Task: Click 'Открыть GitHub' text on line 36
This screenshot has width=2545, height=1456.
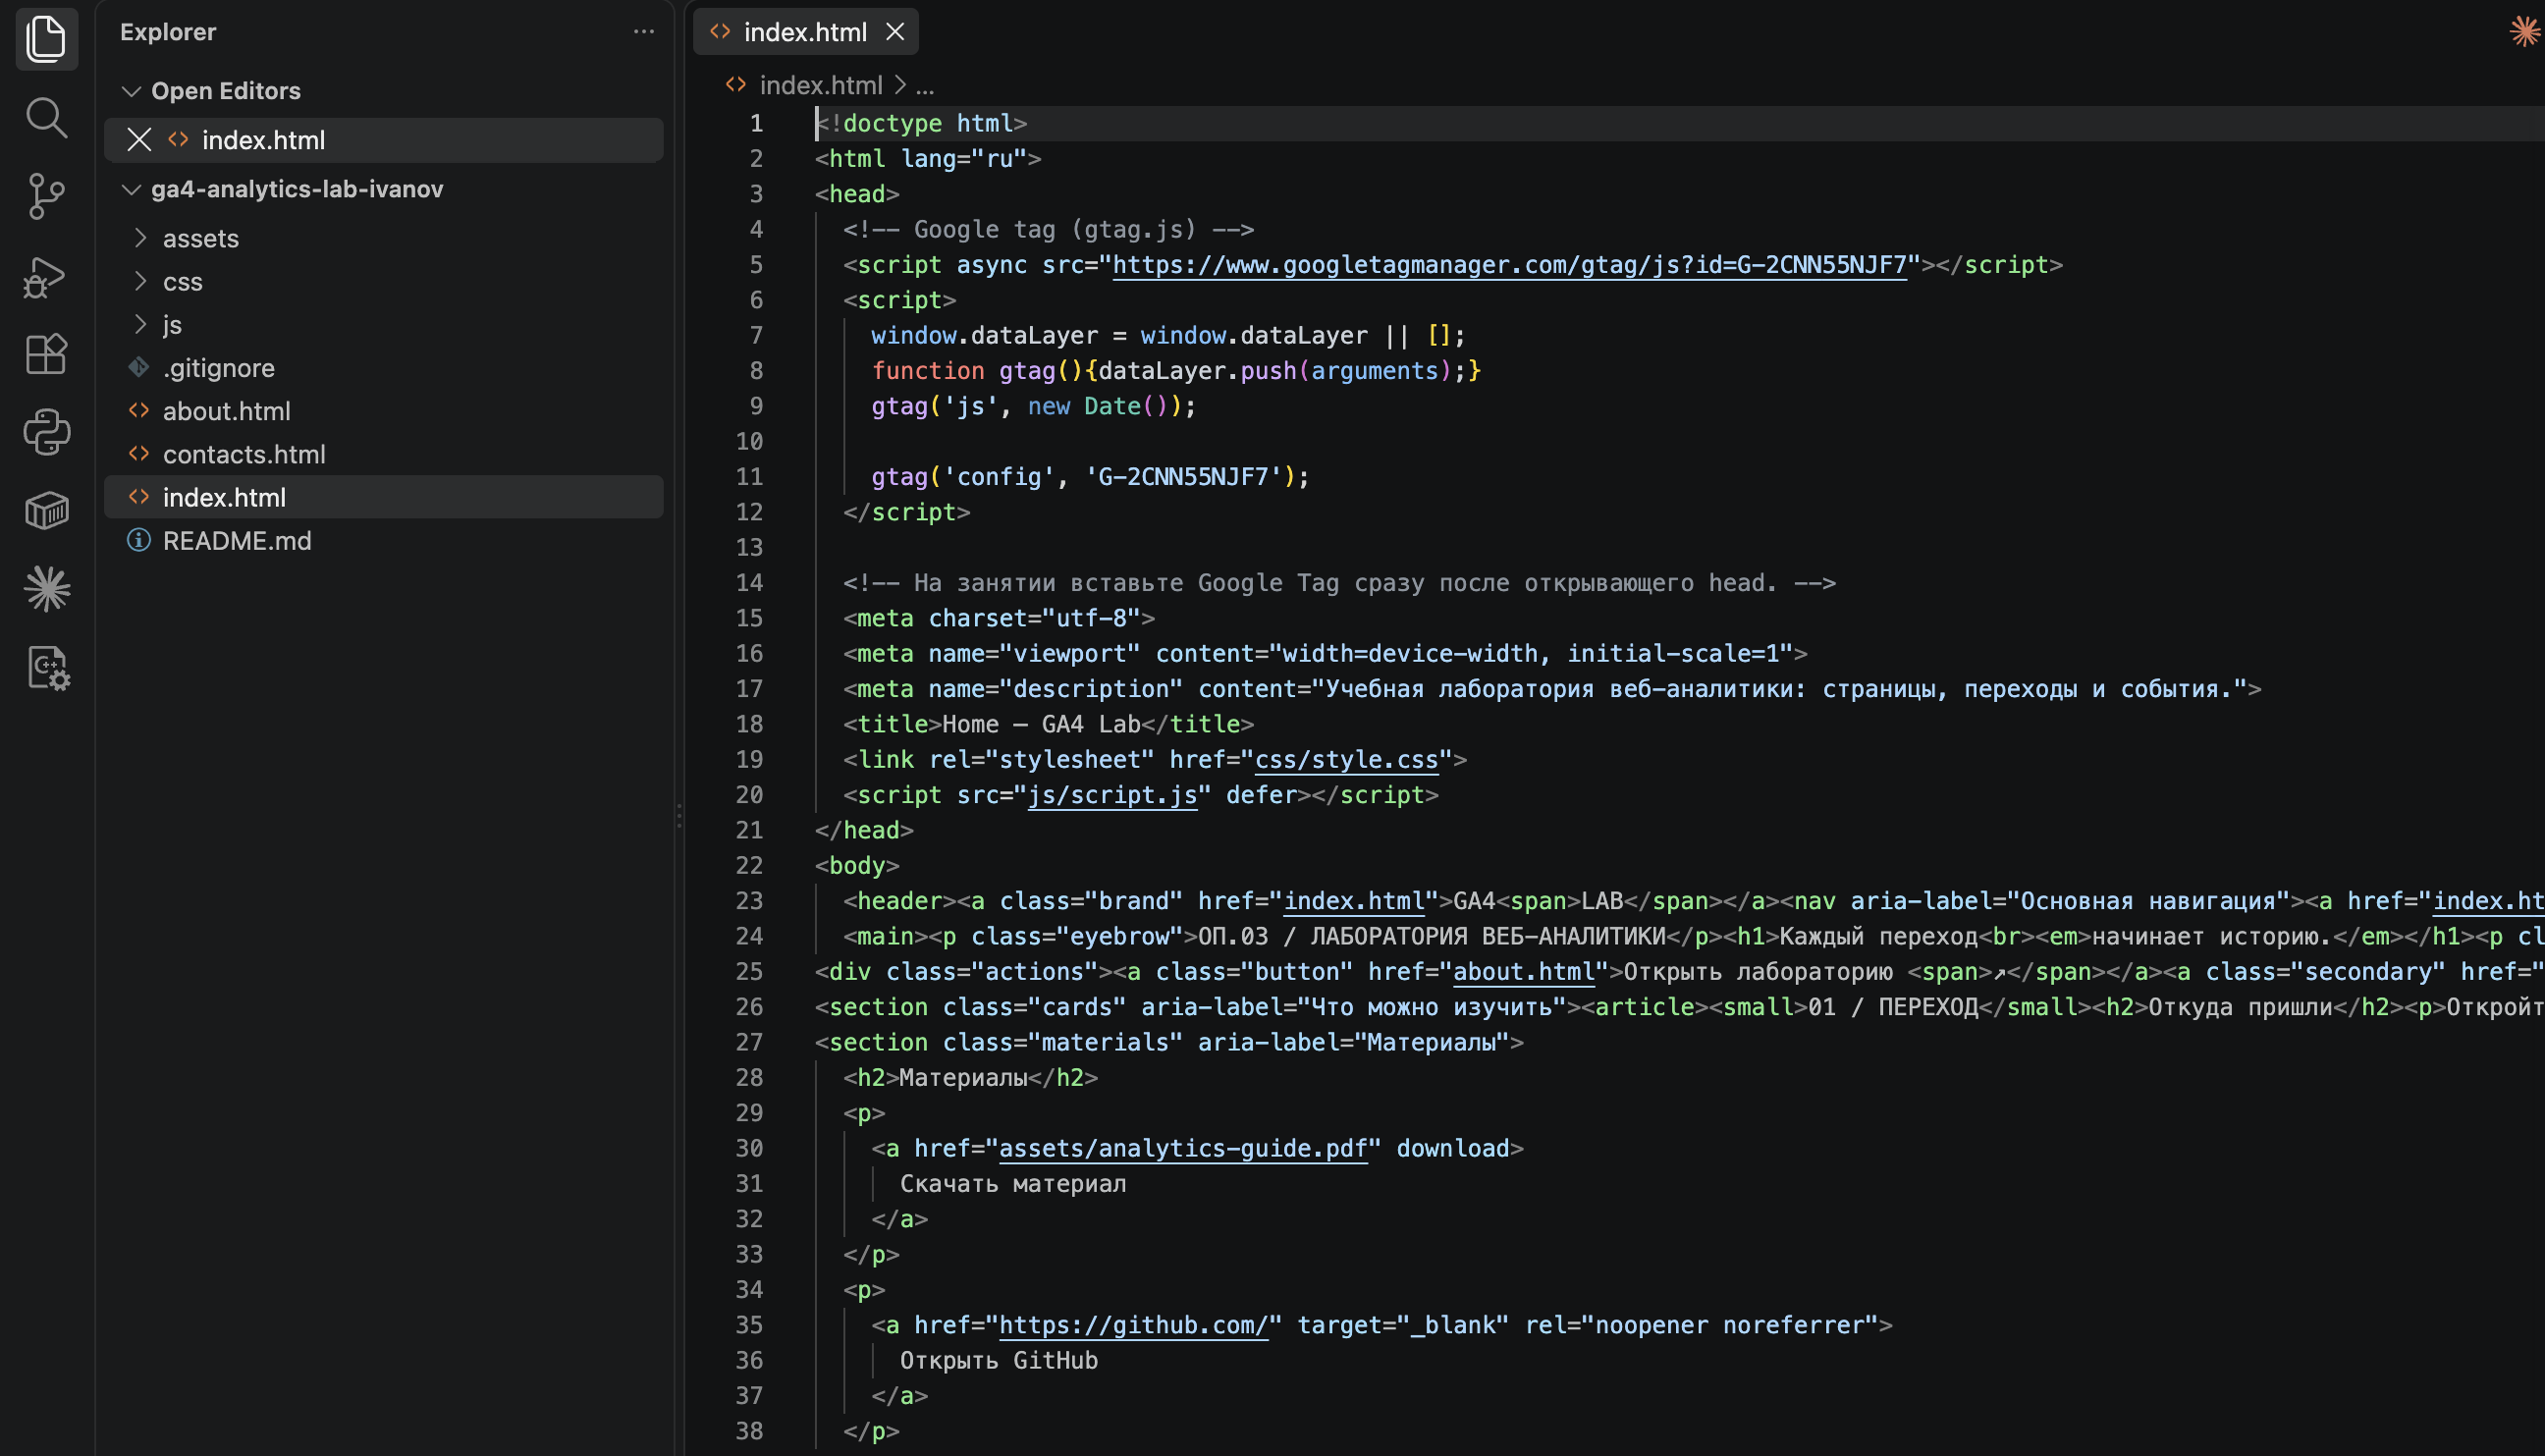Action: (998, 1361)
